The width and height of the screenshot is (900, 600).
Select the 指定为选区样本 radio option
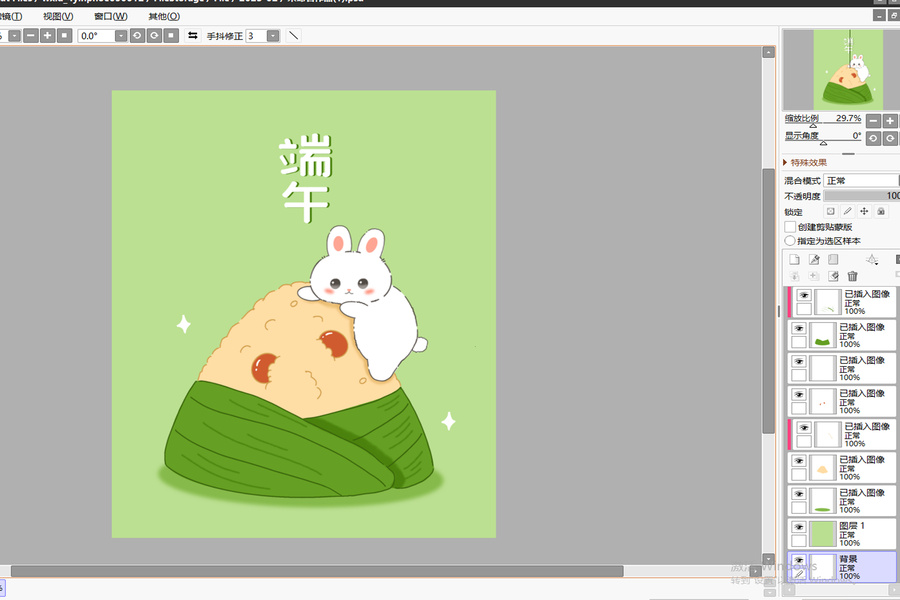tap(790, 241)
